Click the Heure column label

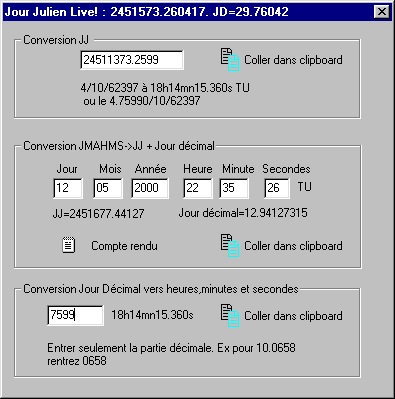(198, 169)
